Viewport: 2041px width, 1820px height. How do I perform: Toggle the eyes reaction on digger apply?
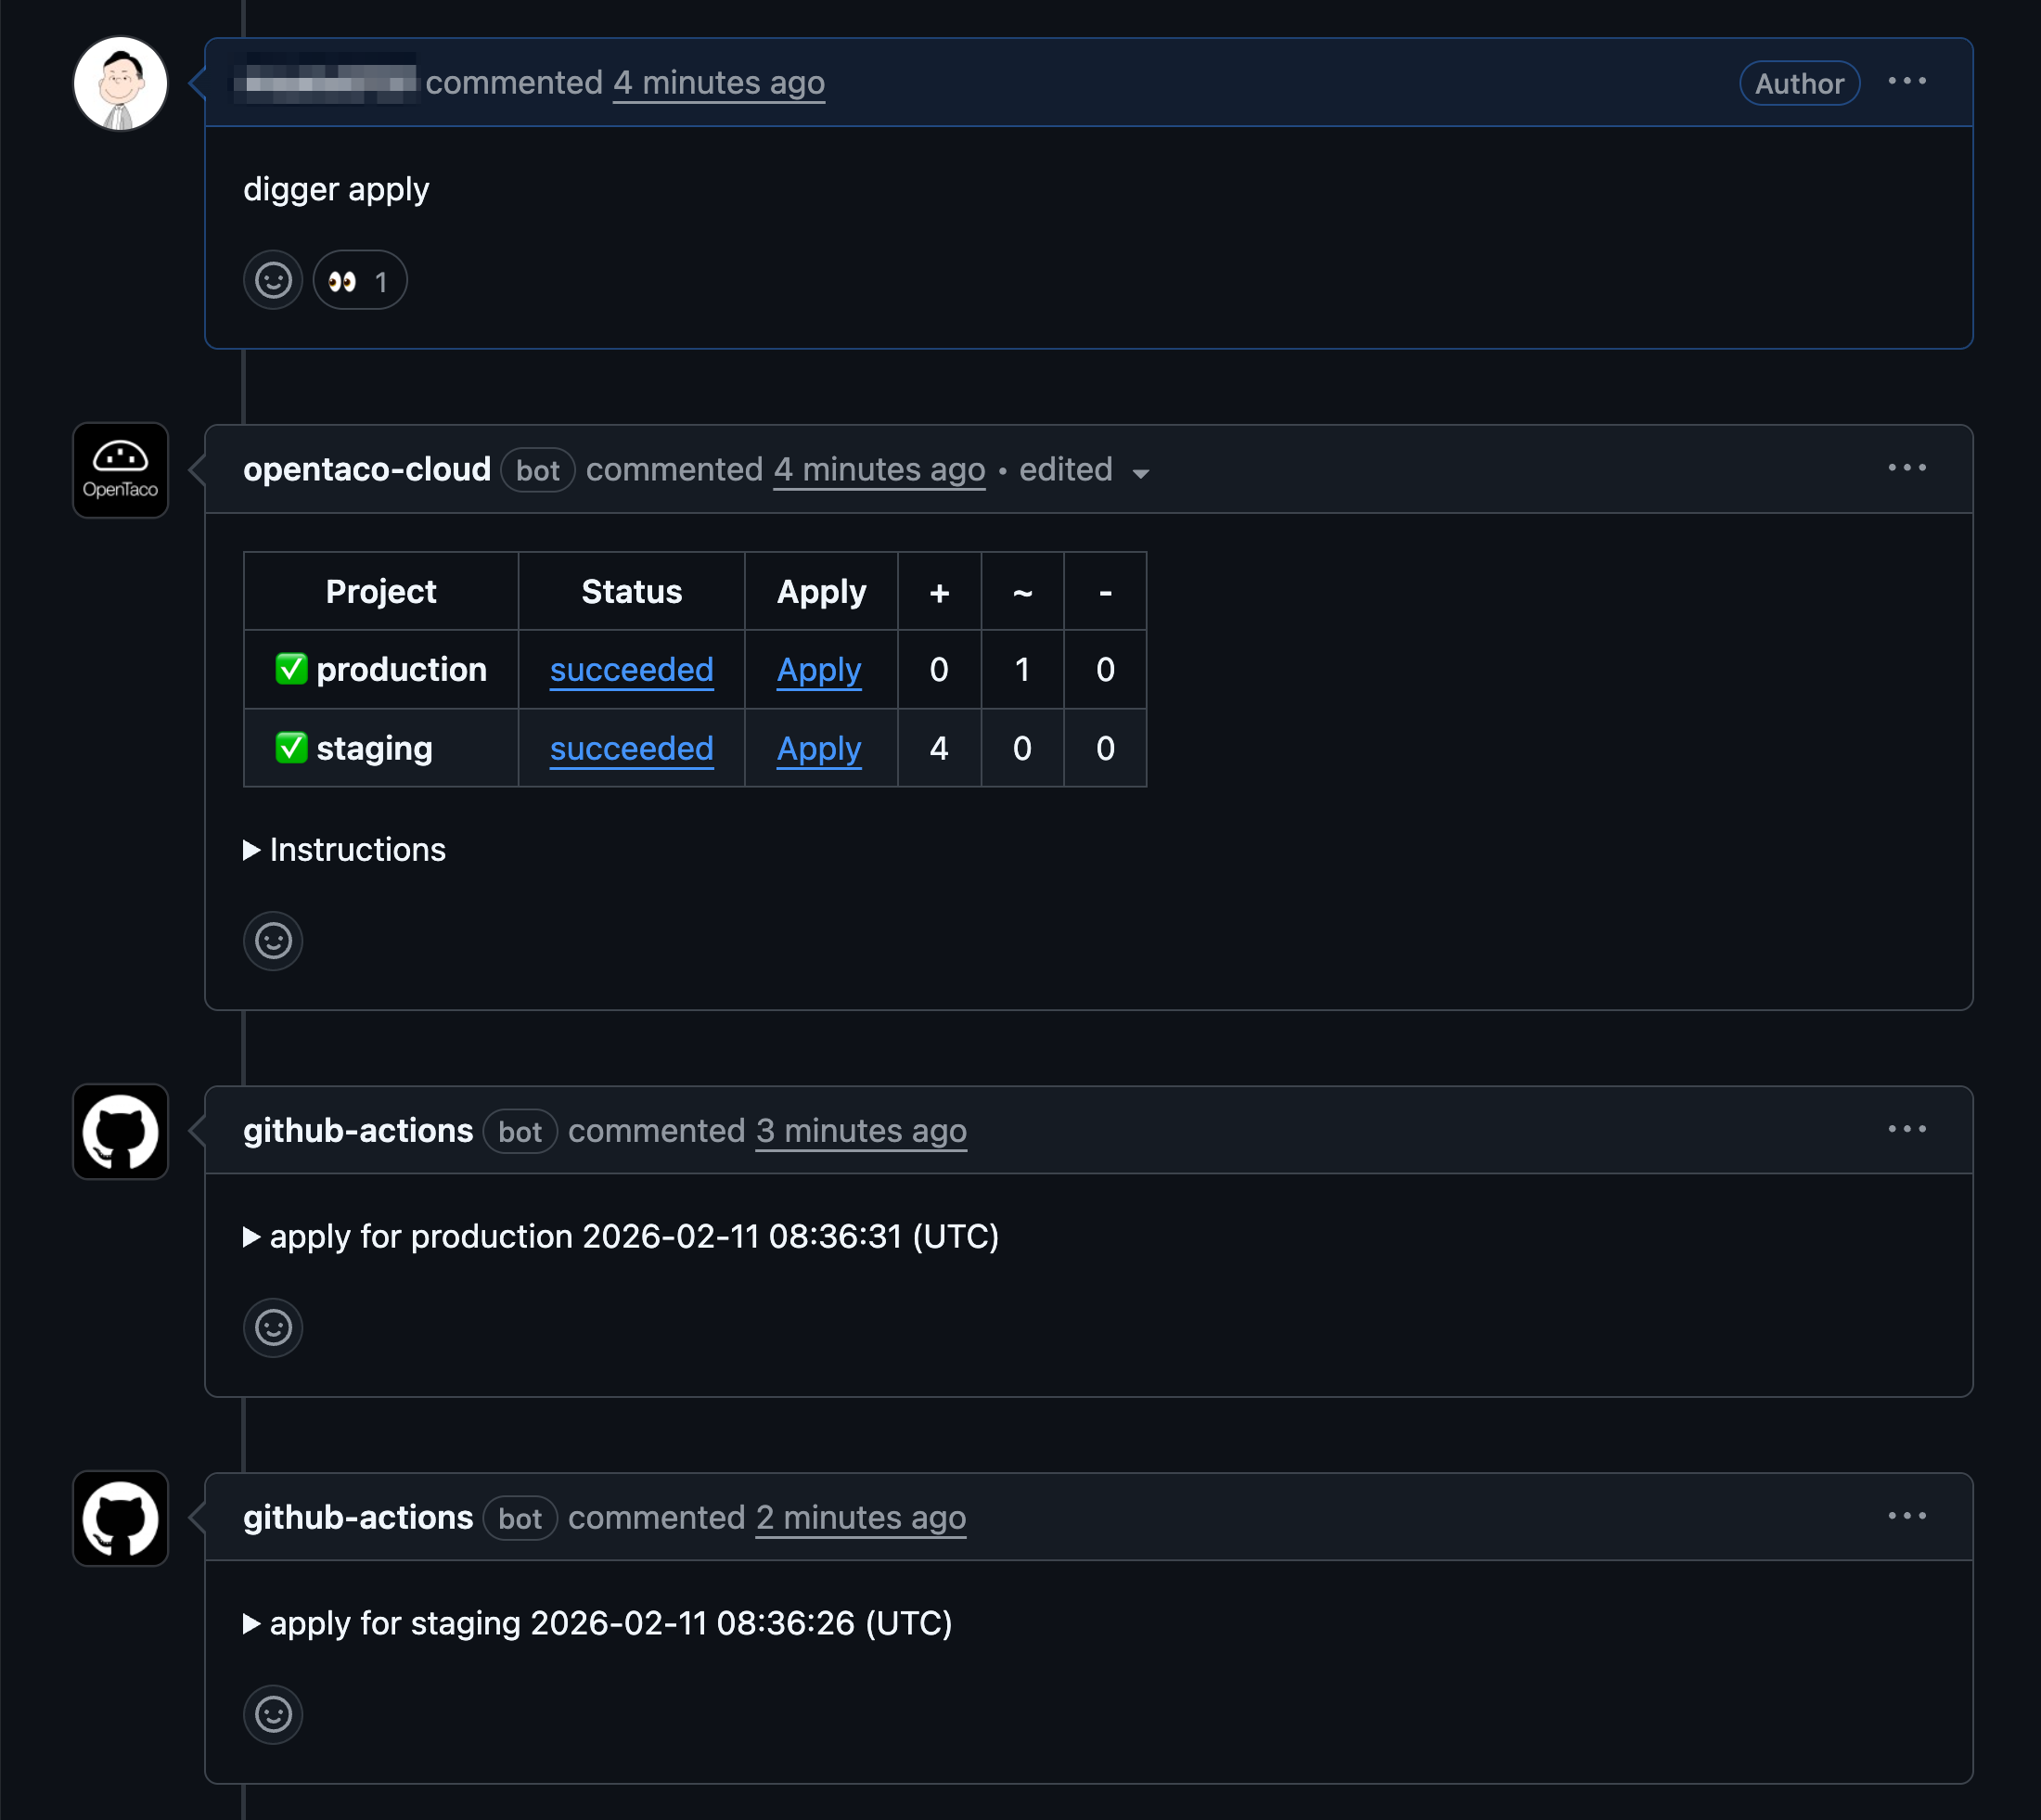tap(358, 280)
